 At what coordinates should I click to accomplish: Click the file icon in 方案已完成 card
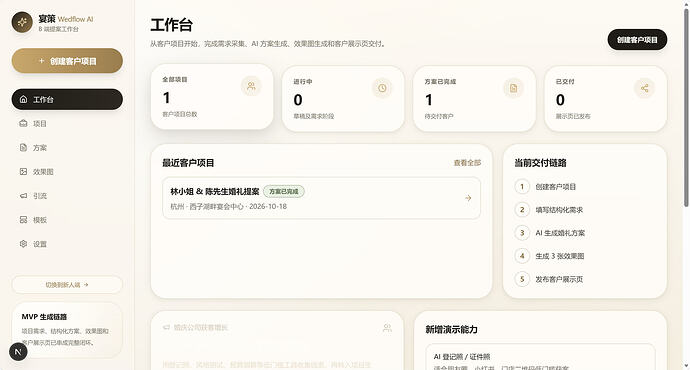(513, 88)
